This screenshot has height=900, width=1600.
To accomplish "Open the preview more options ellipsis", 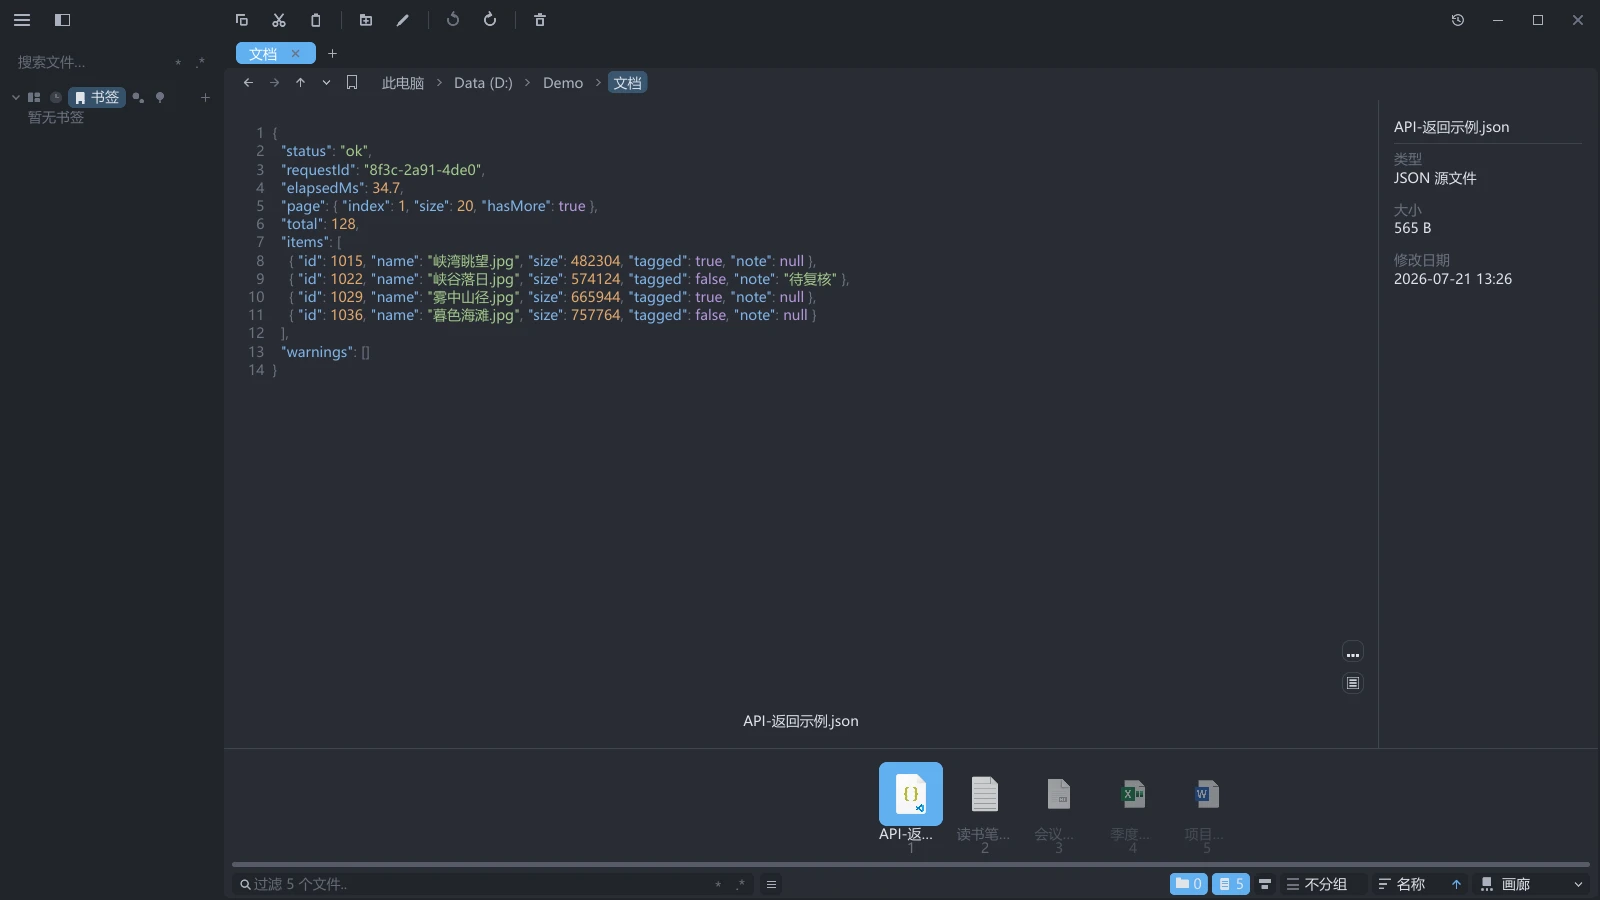I will point(1353,654).
